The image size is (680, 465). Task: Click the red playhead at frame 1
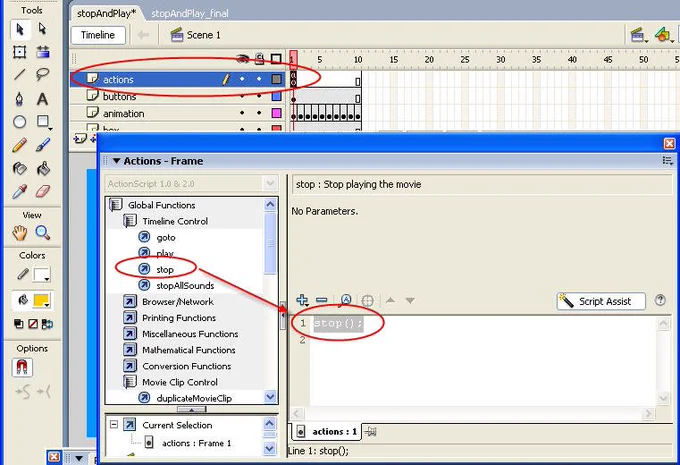coord(294,59)
